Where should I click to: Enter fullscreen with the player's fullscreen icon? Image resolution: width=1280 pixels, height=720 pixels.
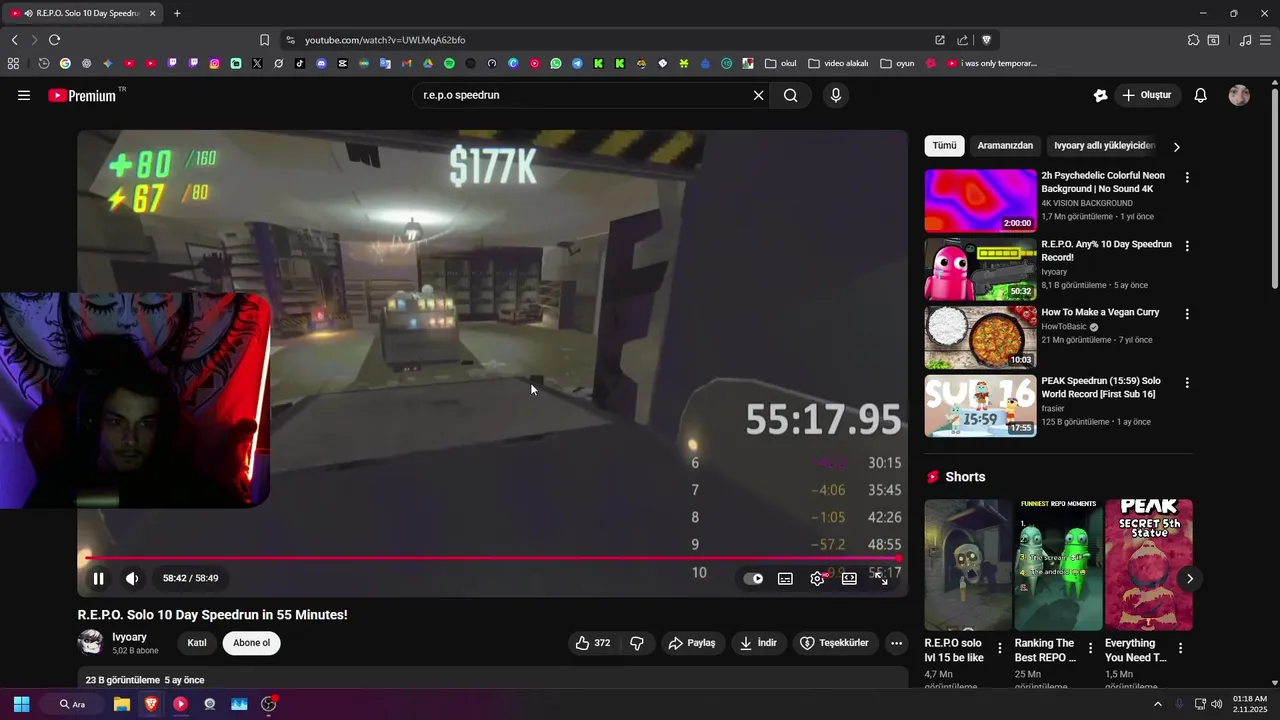click(x=881, y=578)
